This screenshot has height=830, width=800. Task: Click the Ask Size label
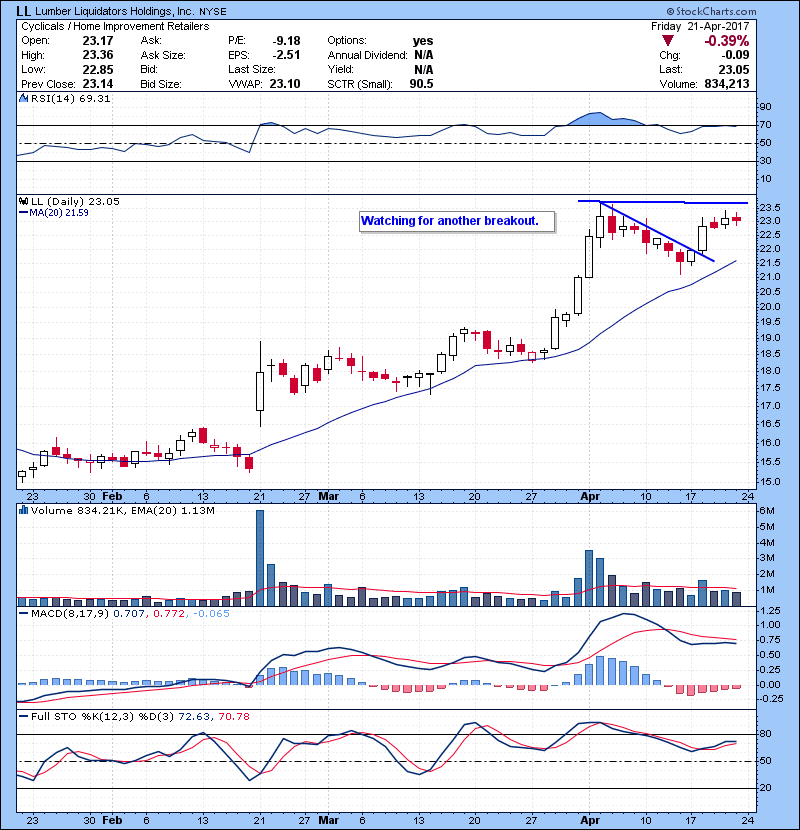click(x=163, y=55)
